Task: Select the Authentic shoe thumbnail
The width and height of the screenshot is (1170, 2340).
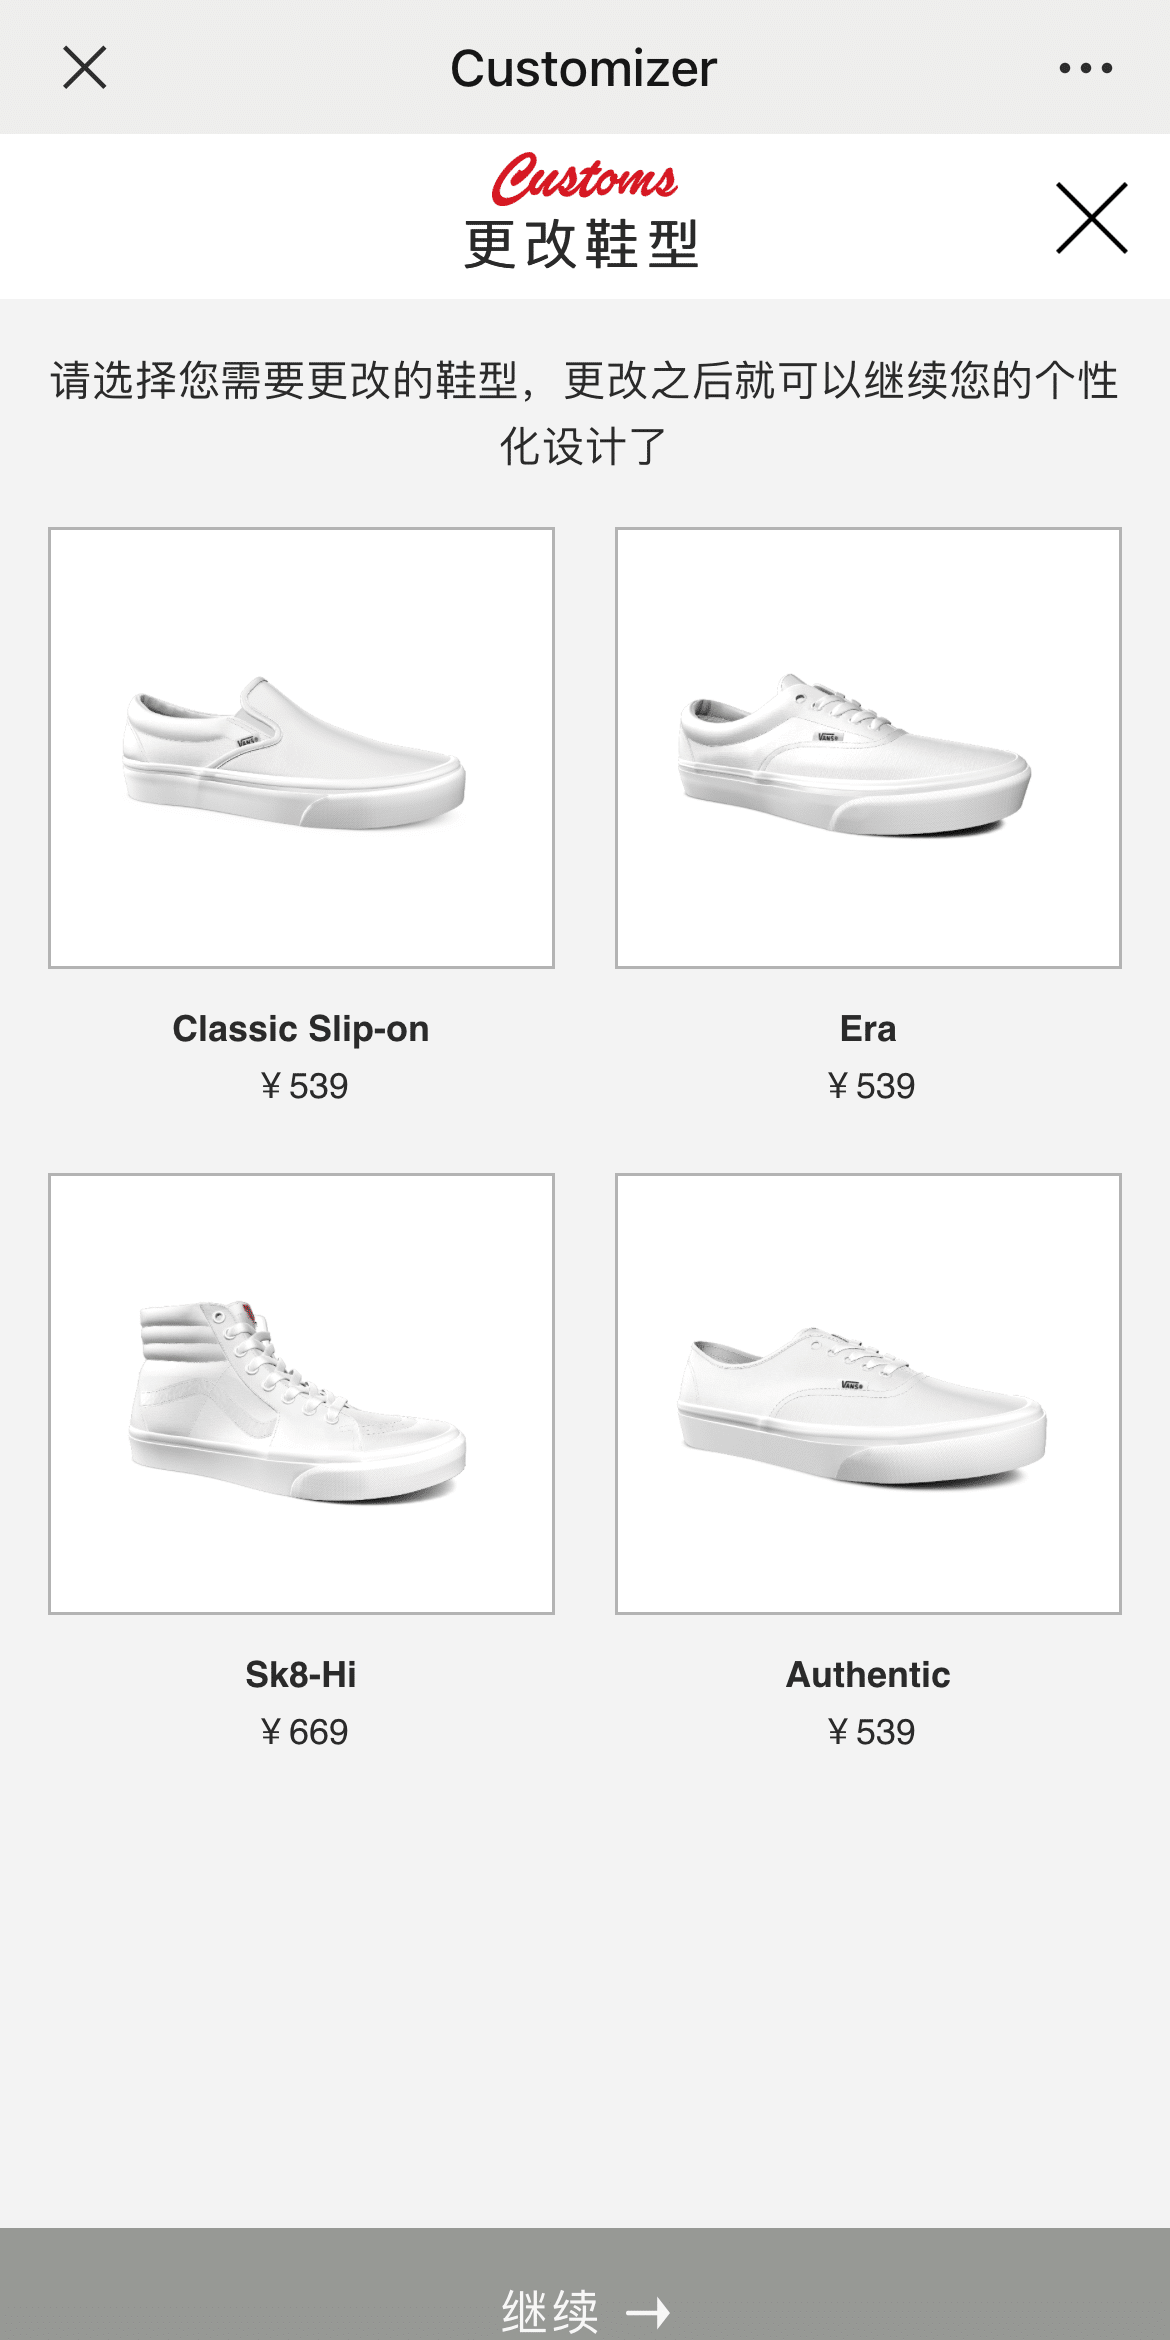Action: [x=868, y=1393]
